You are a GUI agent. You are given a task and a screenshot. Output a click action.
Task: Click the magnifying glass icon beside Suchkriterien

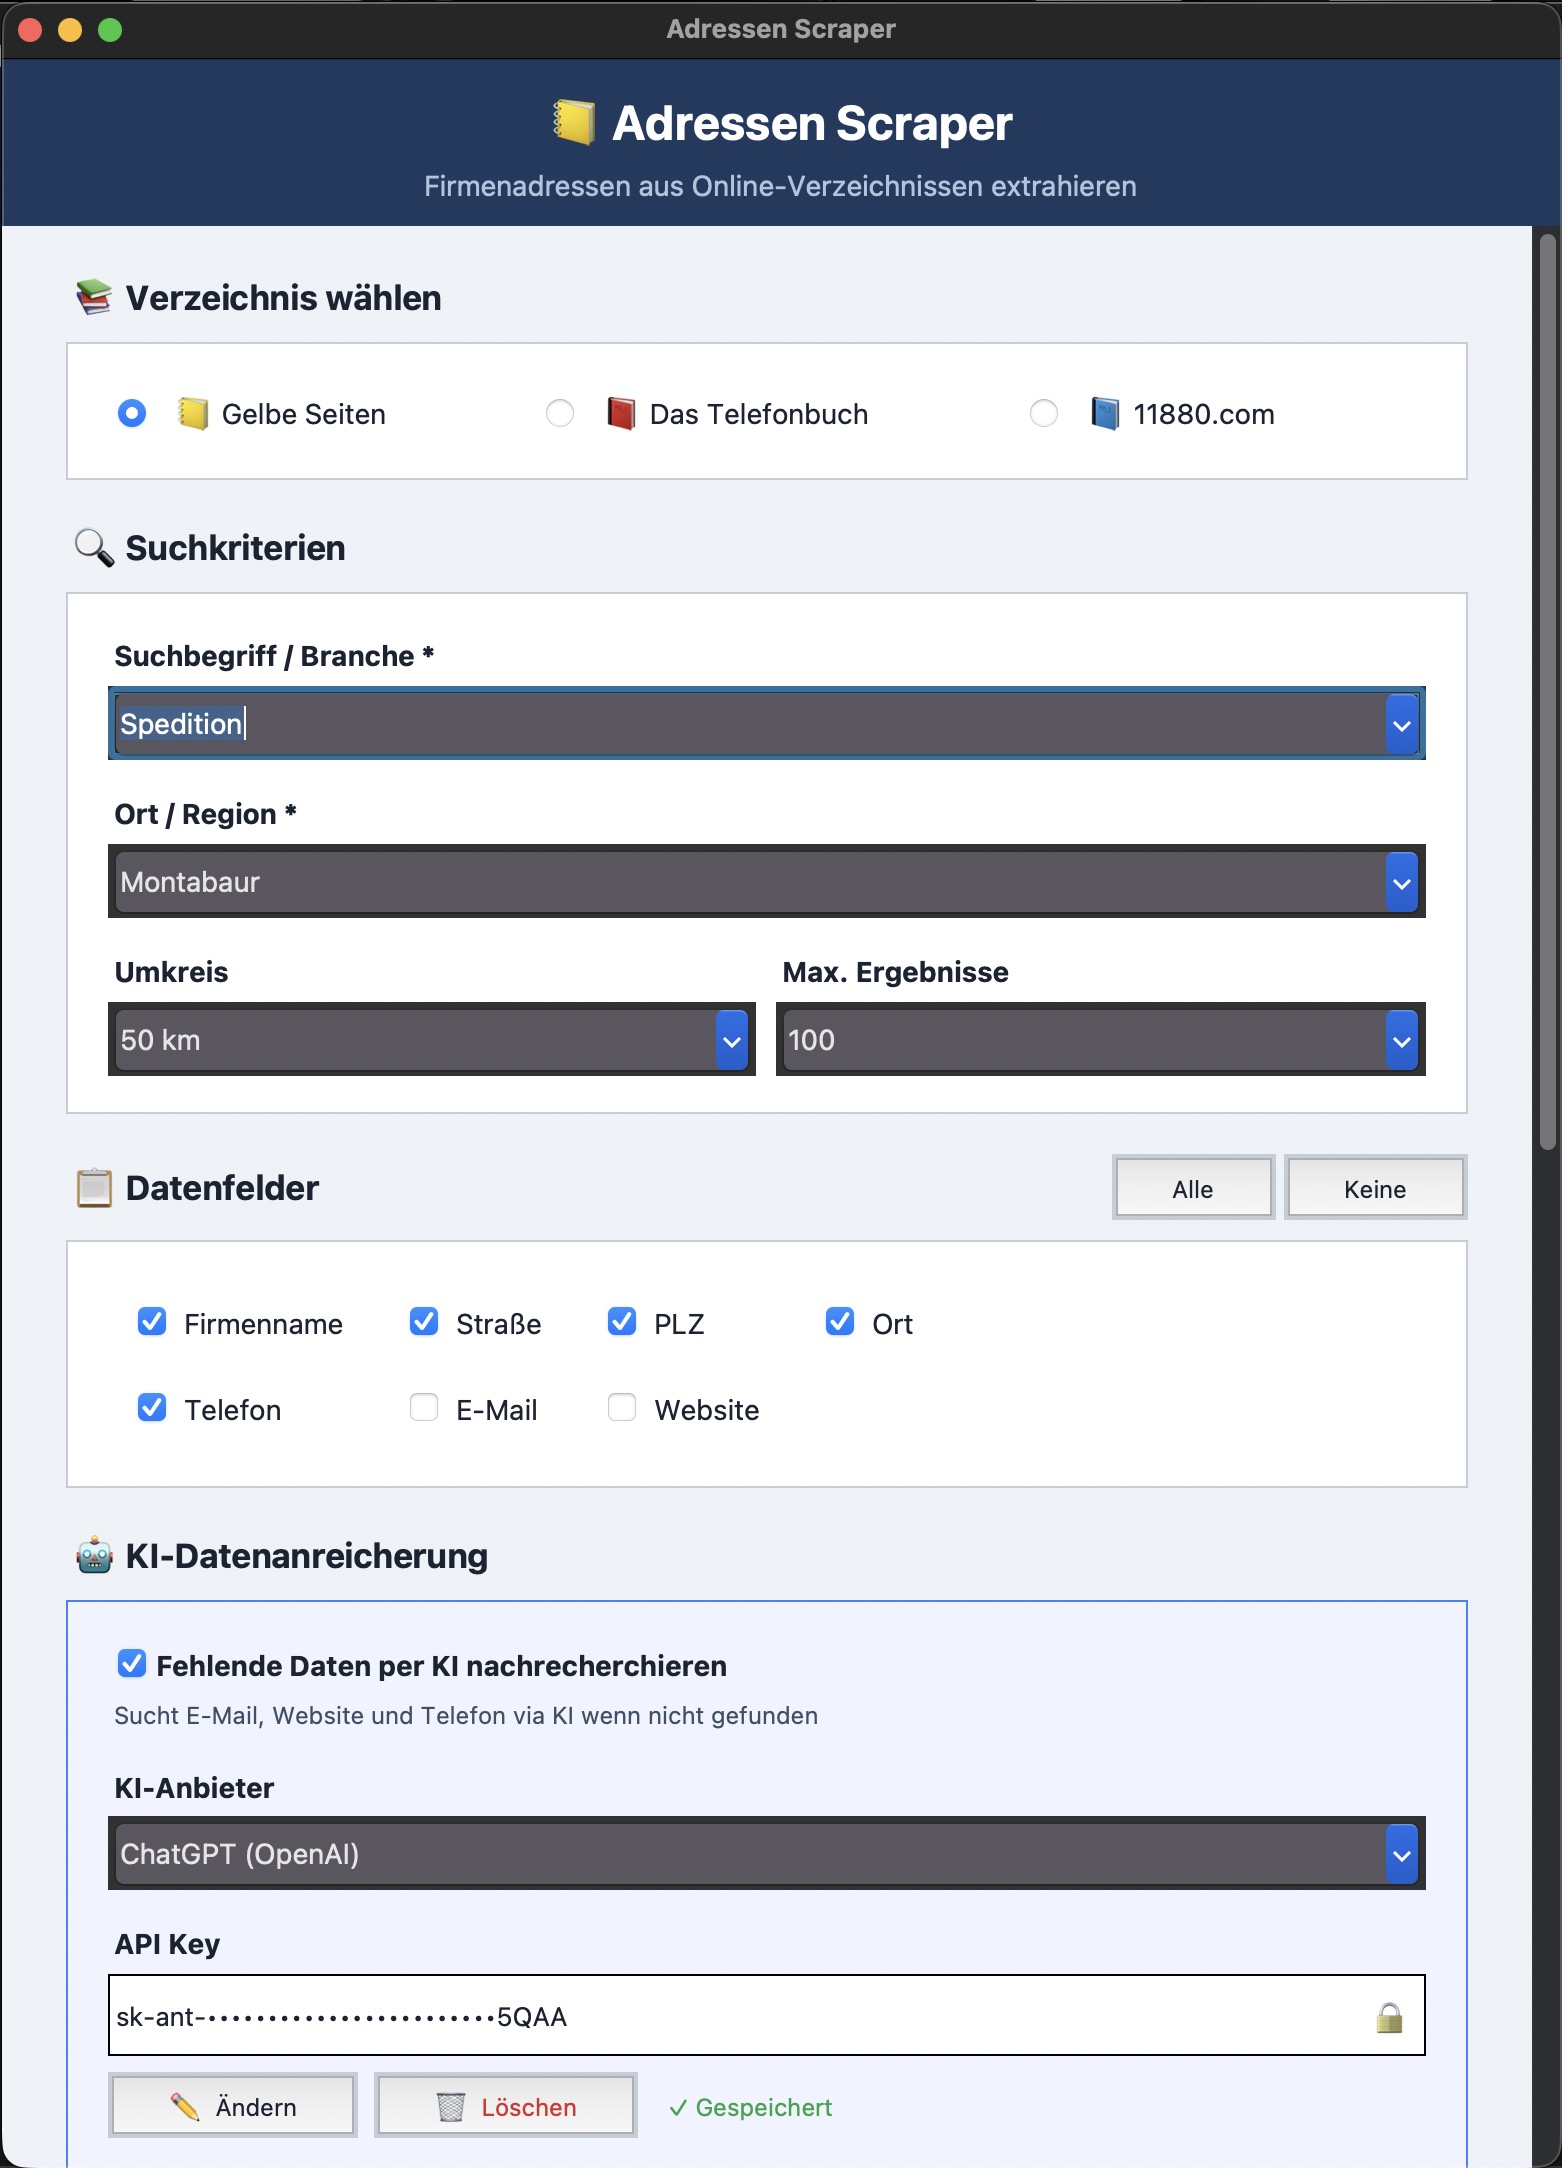[94, 548]
